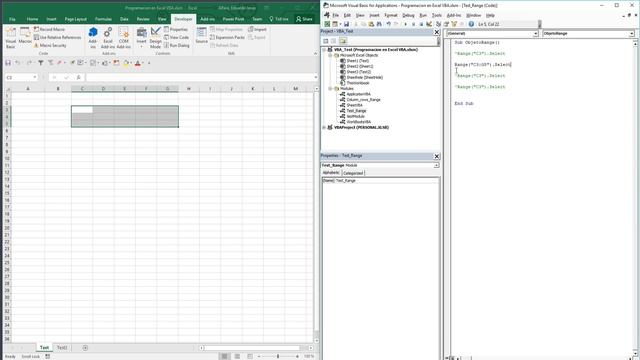Add a new sheet with plus button

[85, 348]
